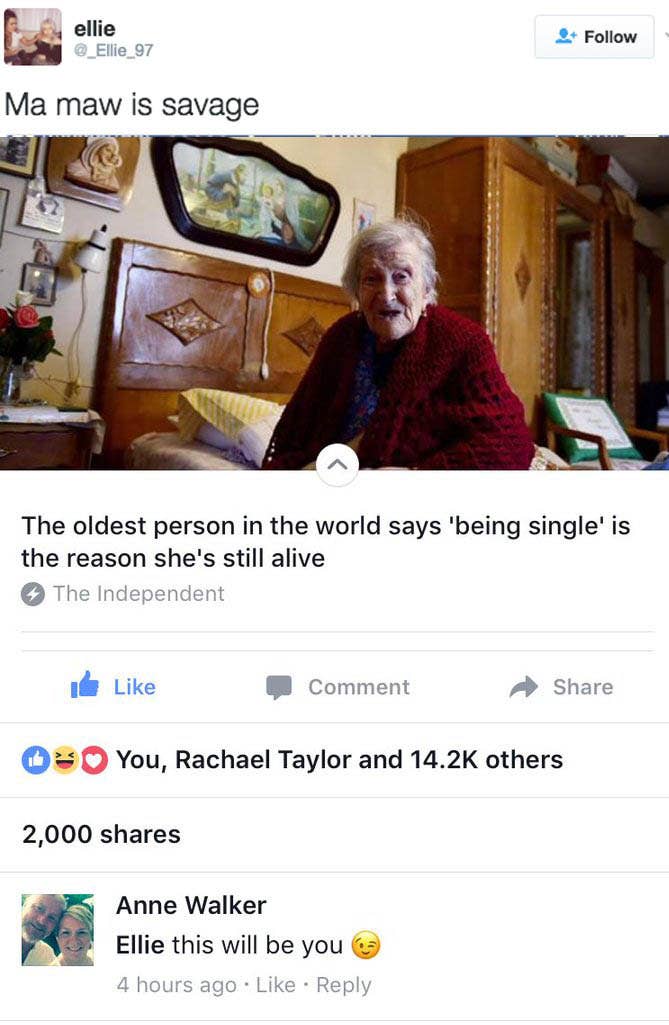Click the red heart love reaction

tap(94, 760)
